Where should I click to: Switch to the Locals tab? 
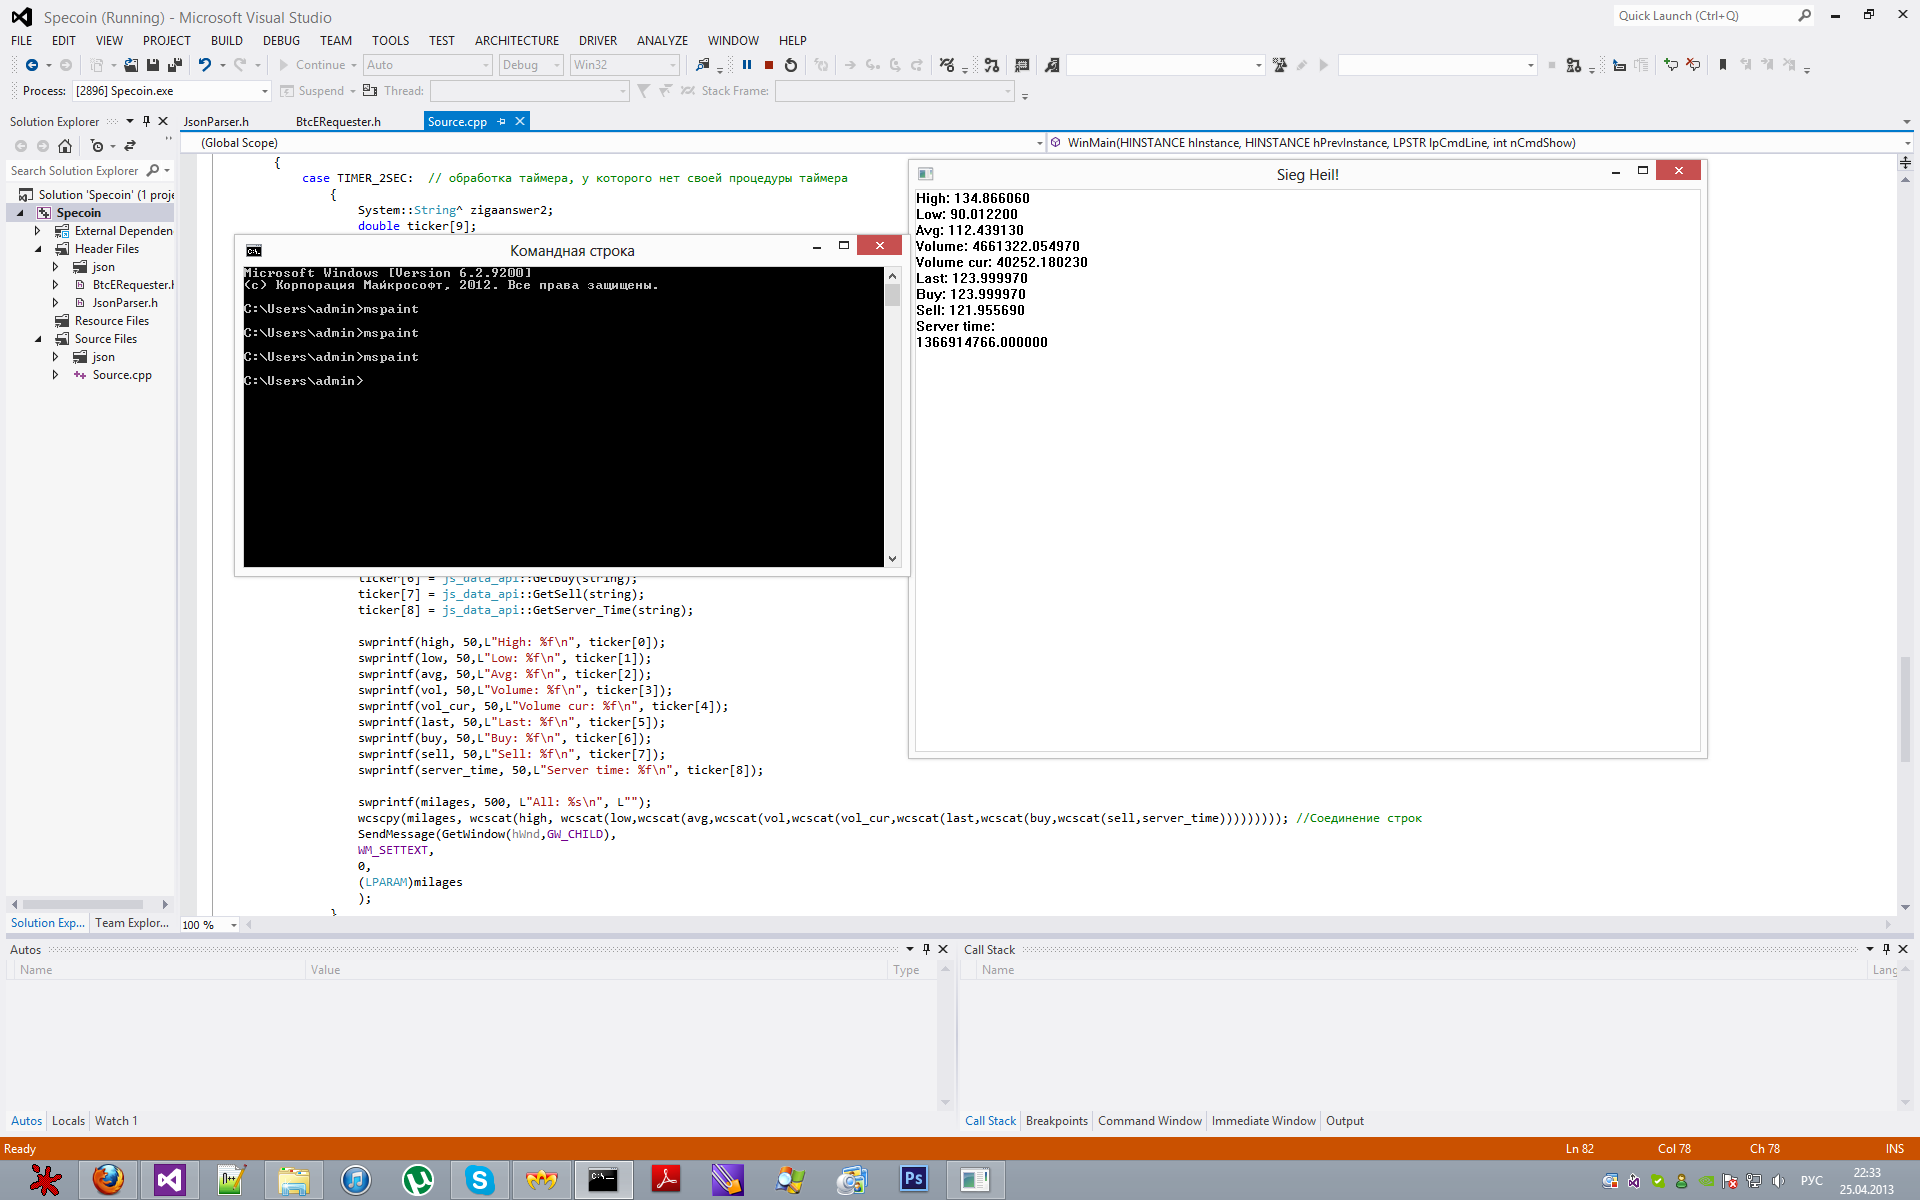tap(68, 1121)
